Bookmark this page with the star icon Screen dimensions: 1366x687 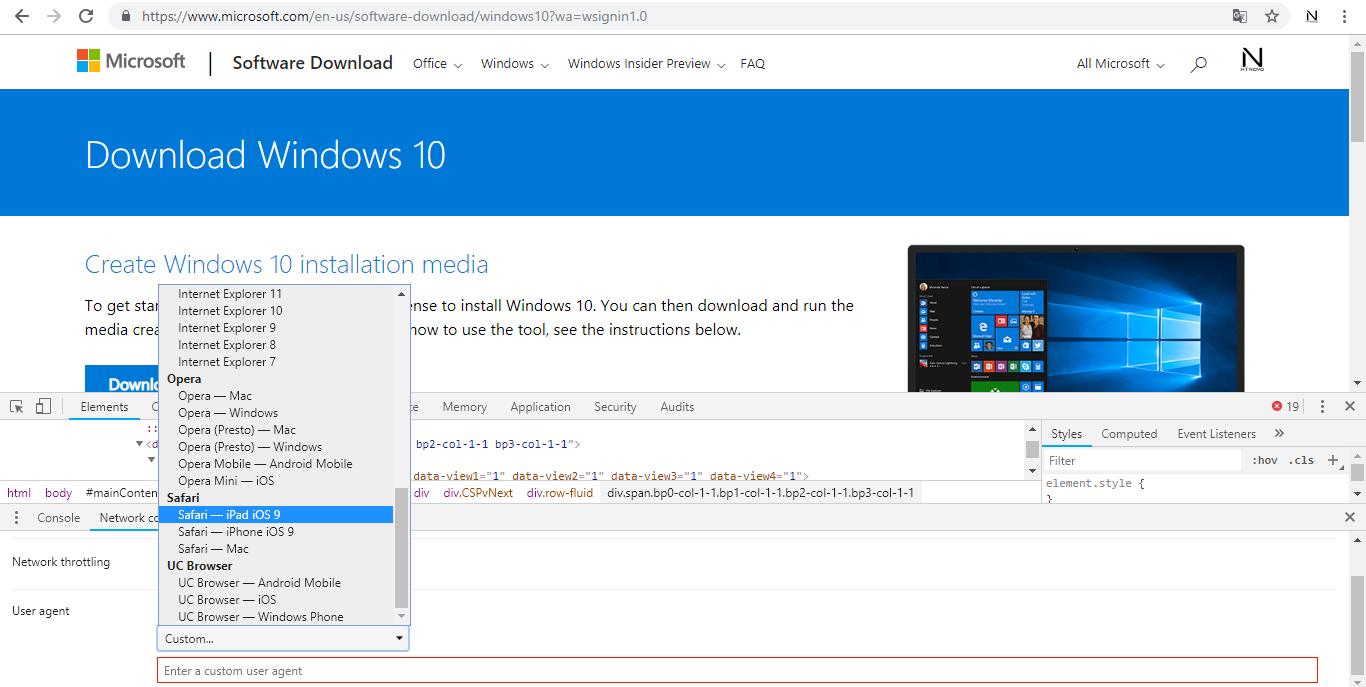pos(1272,16)
